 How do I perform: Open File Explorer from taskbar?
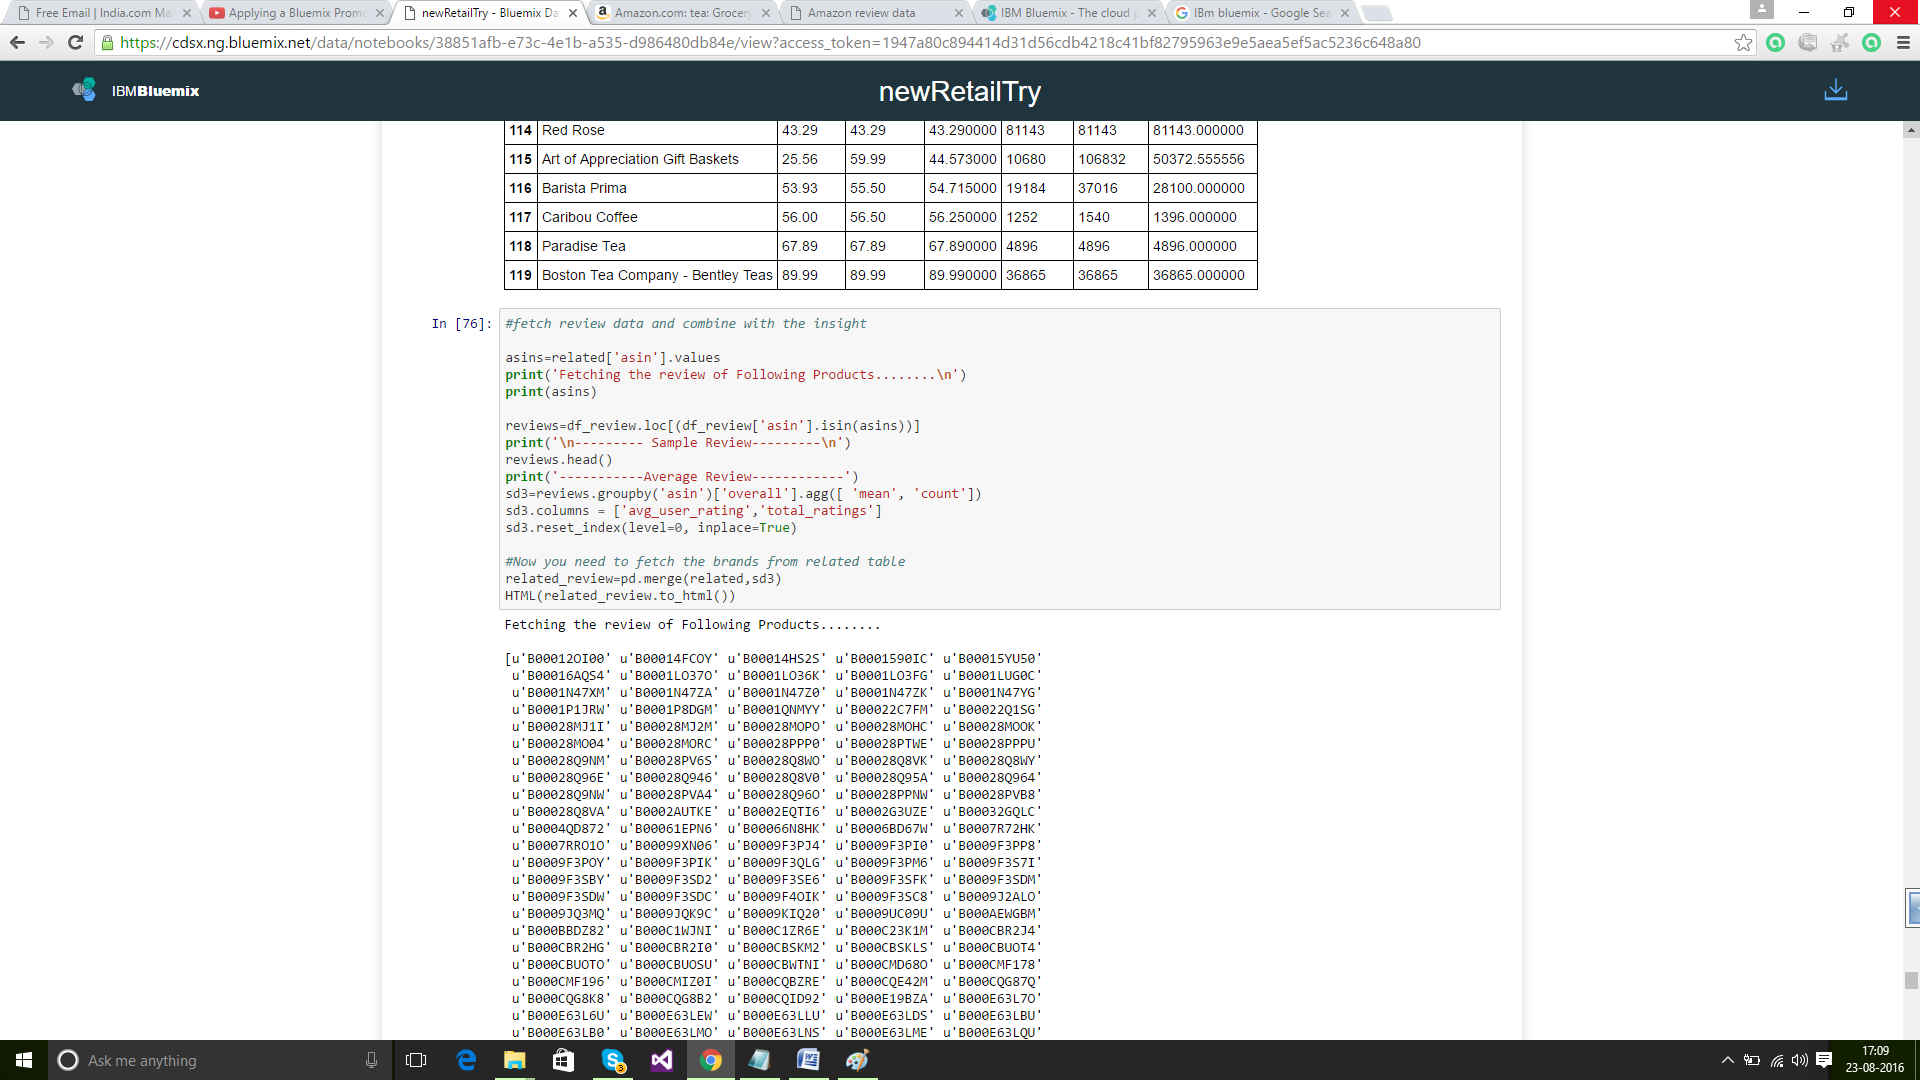point(515,1060)
